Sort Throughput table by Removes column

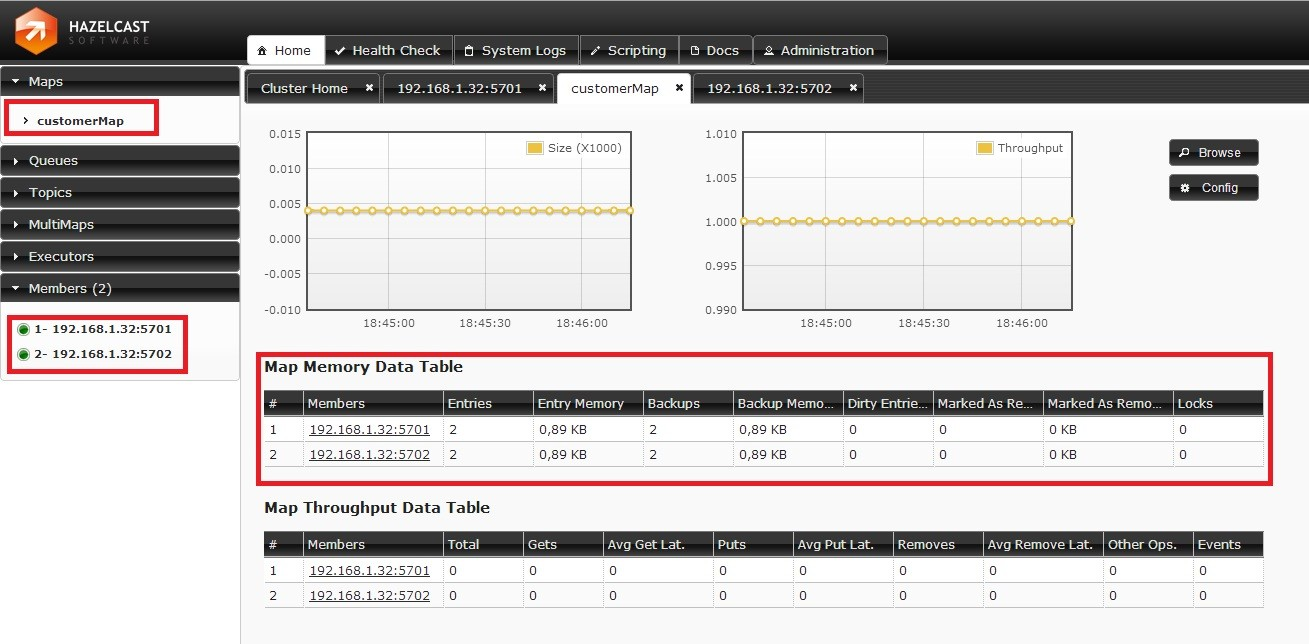click(x=938, y=544)
